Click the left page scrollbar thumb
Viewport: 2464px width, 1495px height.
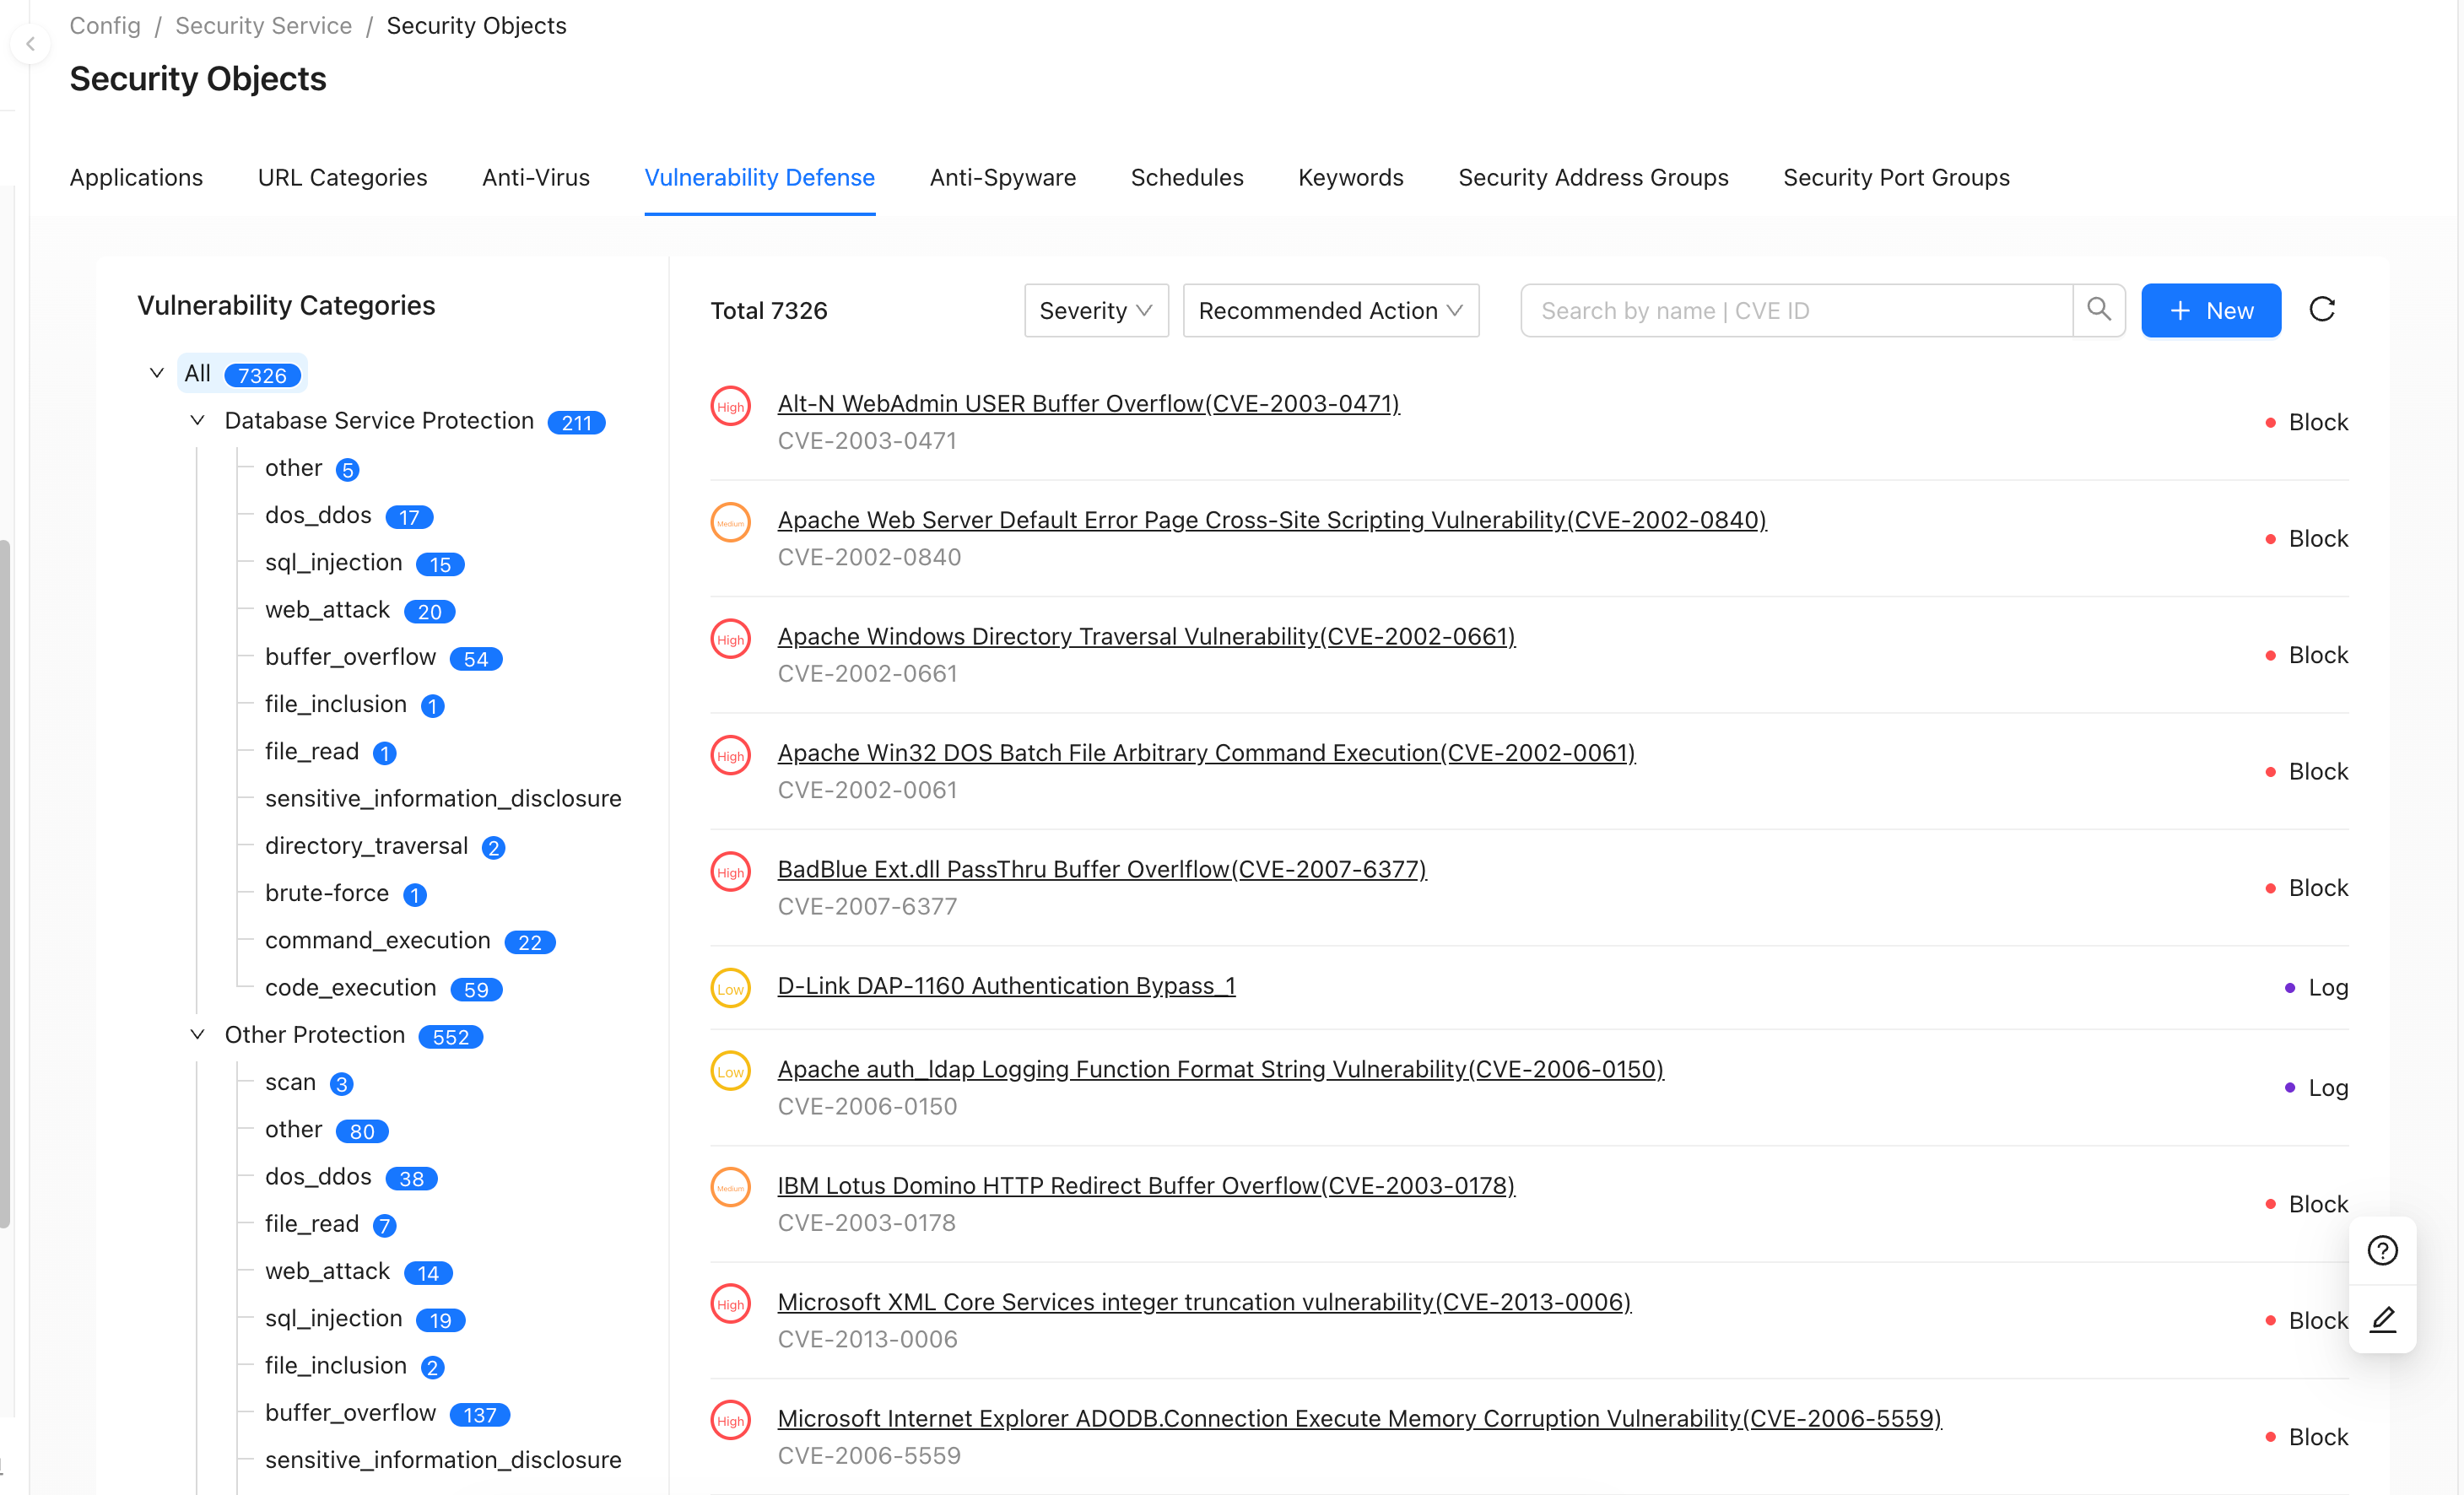[x=5, y=884]
